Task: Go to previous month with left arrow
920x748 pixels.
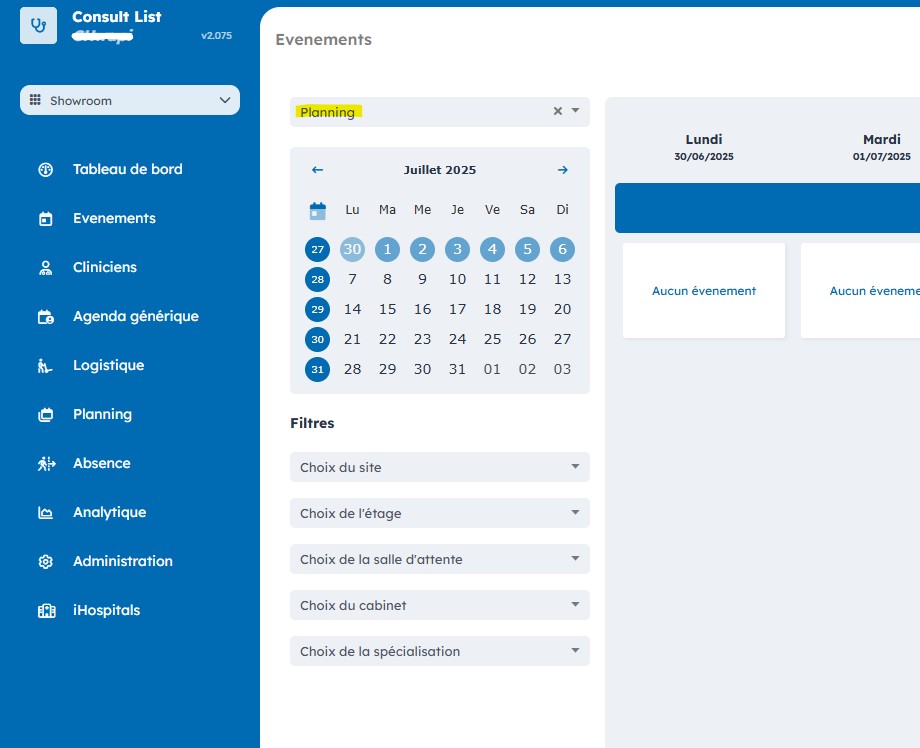Action: click(x=317, y=170)
